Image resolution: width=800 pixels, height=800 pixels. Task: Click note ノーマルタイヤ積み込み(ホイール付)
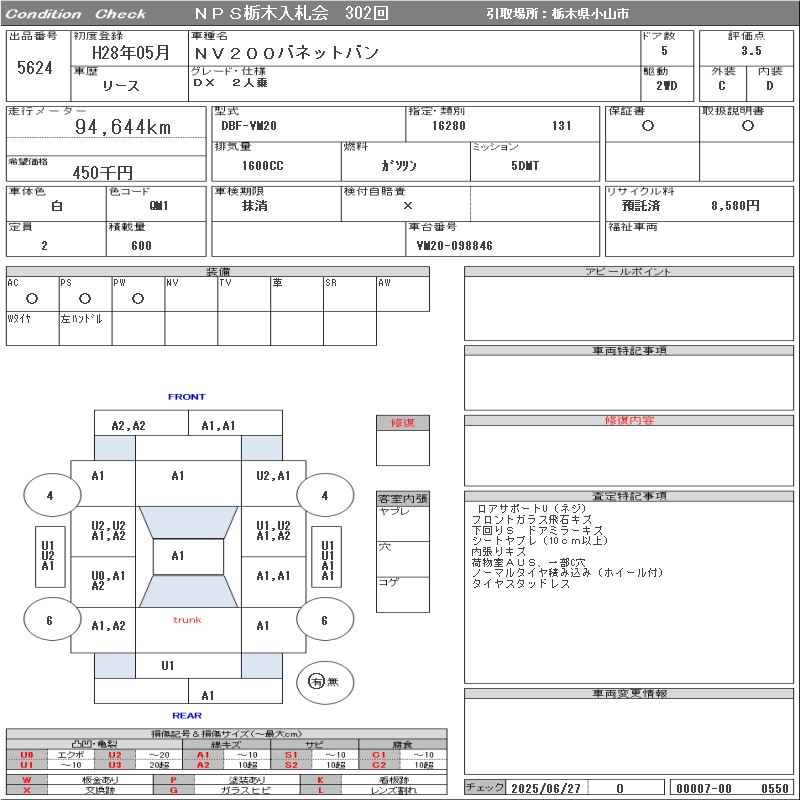pos(567,572)
